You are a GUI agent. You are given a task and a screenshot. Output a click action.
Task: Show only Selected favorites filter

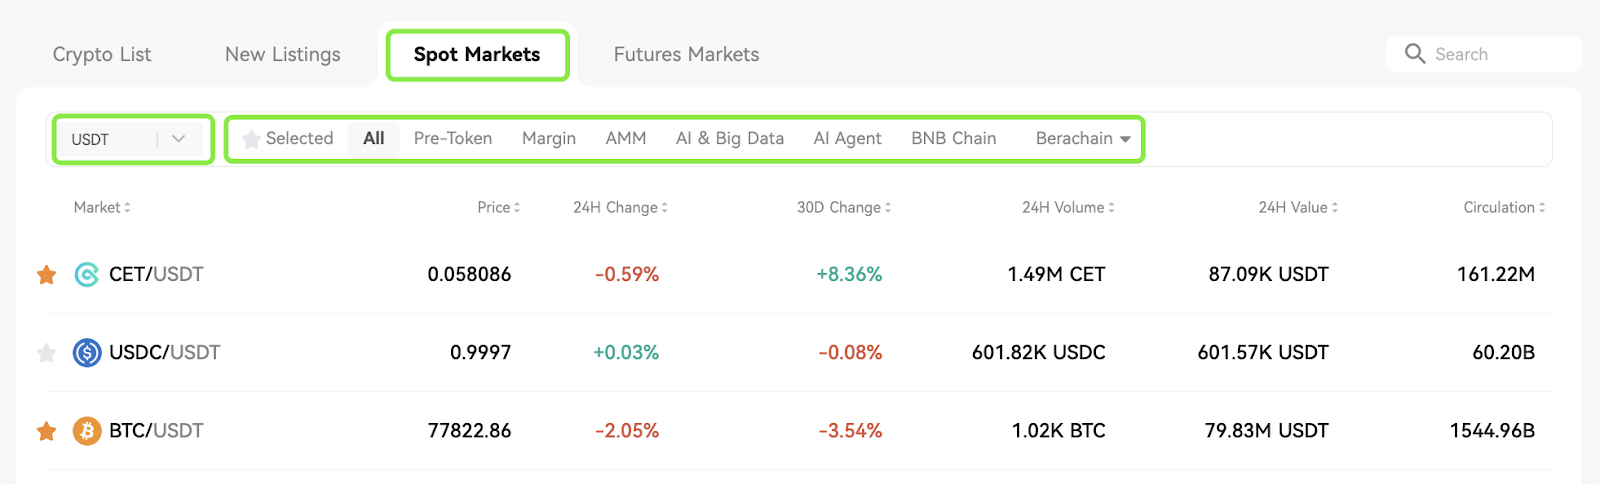point(288,139)
